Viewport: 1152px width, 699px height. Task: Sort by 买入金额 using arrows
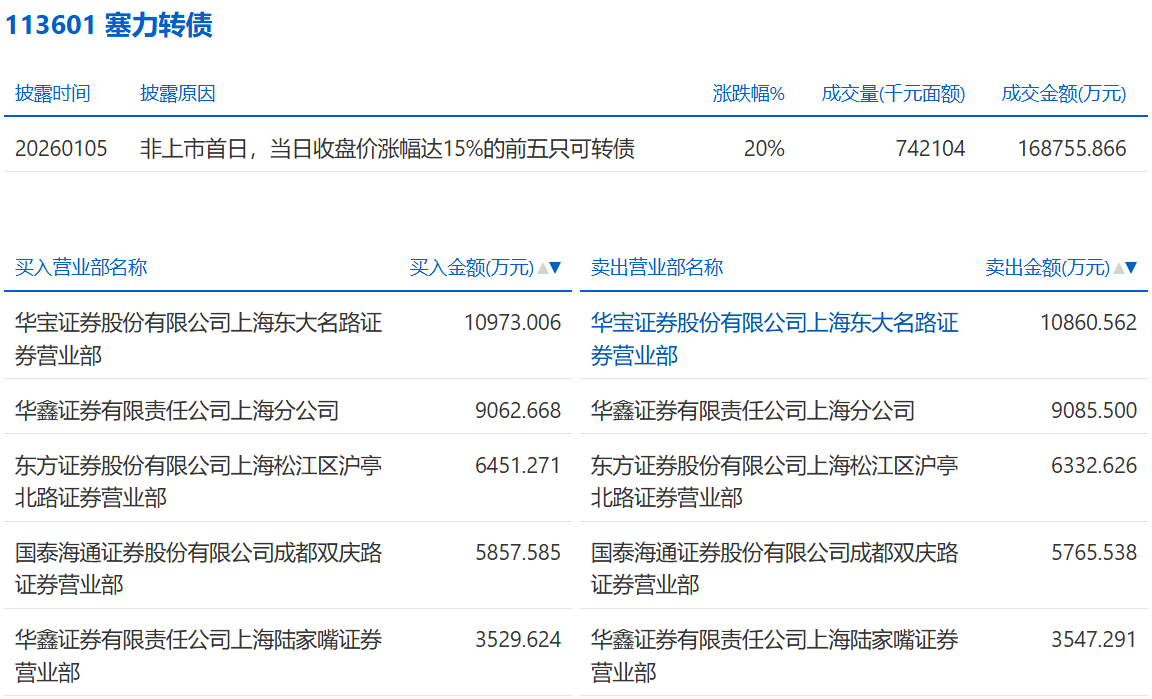pos(550,268)
